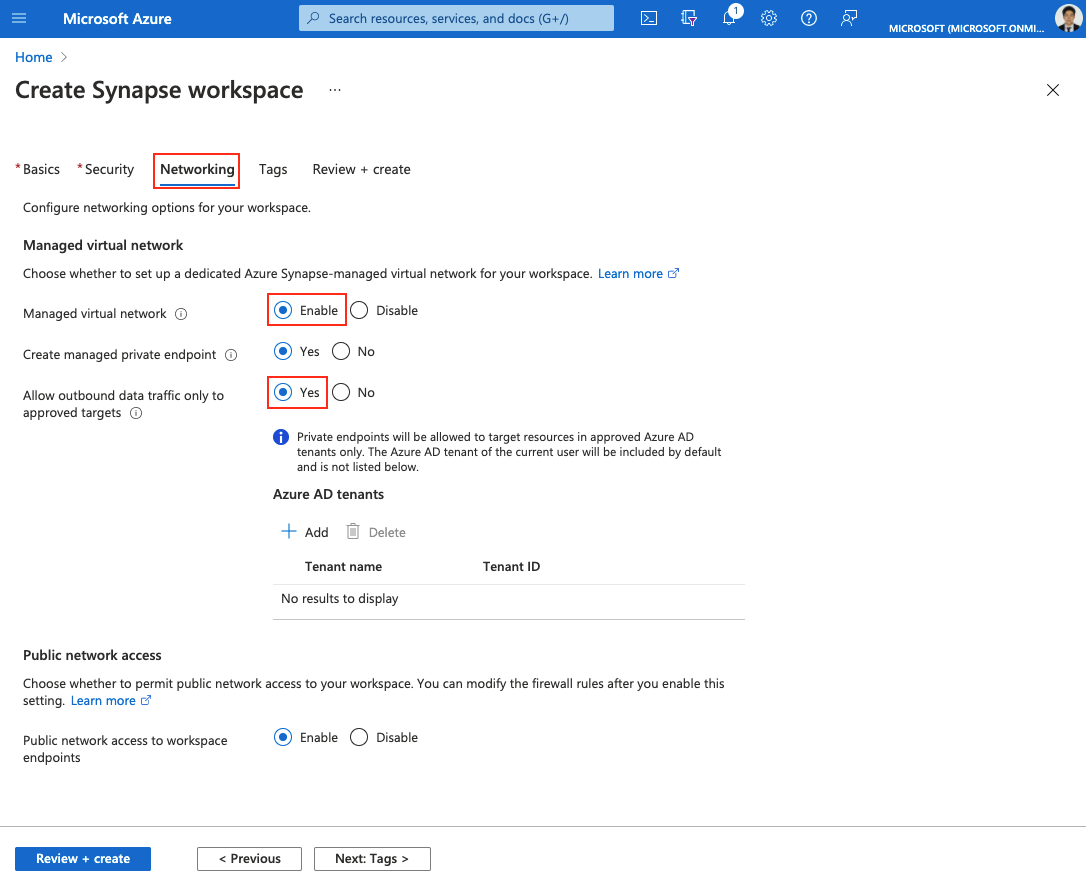The width and height of the screenshot is (1086, 892).
Task: Launch Azure Cloud Shell
Action: click(648, 18)
